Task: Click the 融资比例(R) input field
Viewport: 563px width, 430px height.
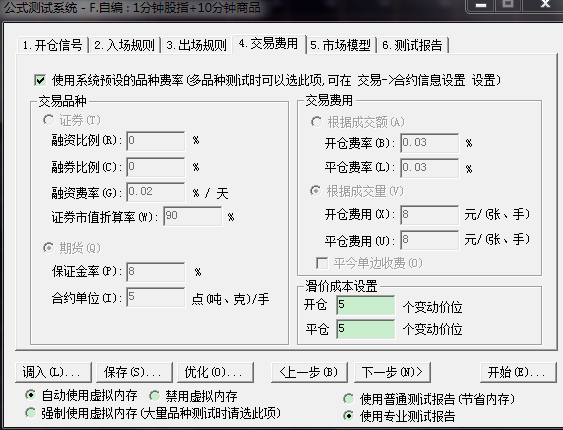Action: point(156,141)
